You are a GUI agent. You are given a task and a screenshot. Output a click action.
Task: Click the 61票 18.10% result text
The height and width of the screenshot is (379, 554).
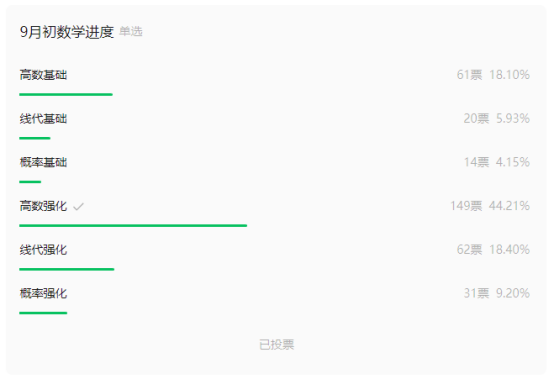coord(493,75)
